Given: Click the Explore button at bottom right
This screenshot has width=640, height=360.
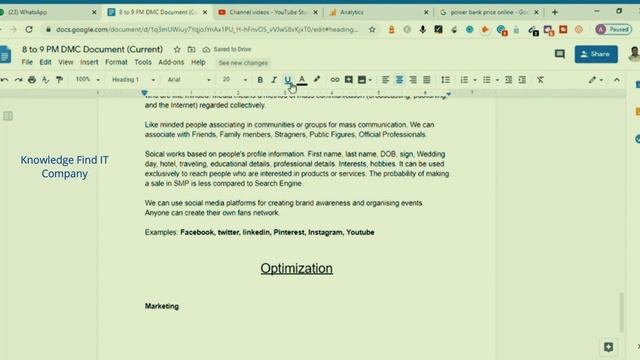Looking at the screenshot, I should tap(608, 347).
